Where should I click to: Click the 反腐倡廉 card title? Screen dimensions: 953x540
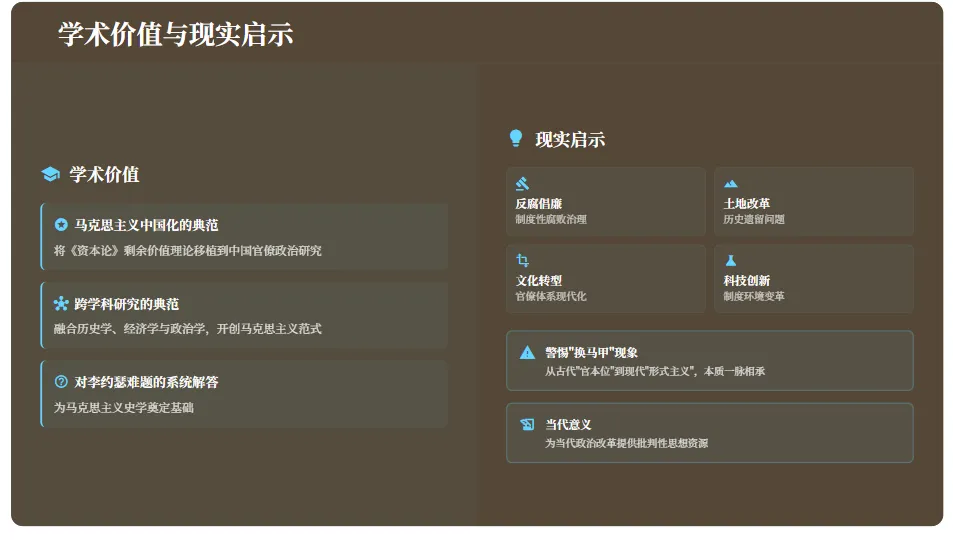[538, 204]
